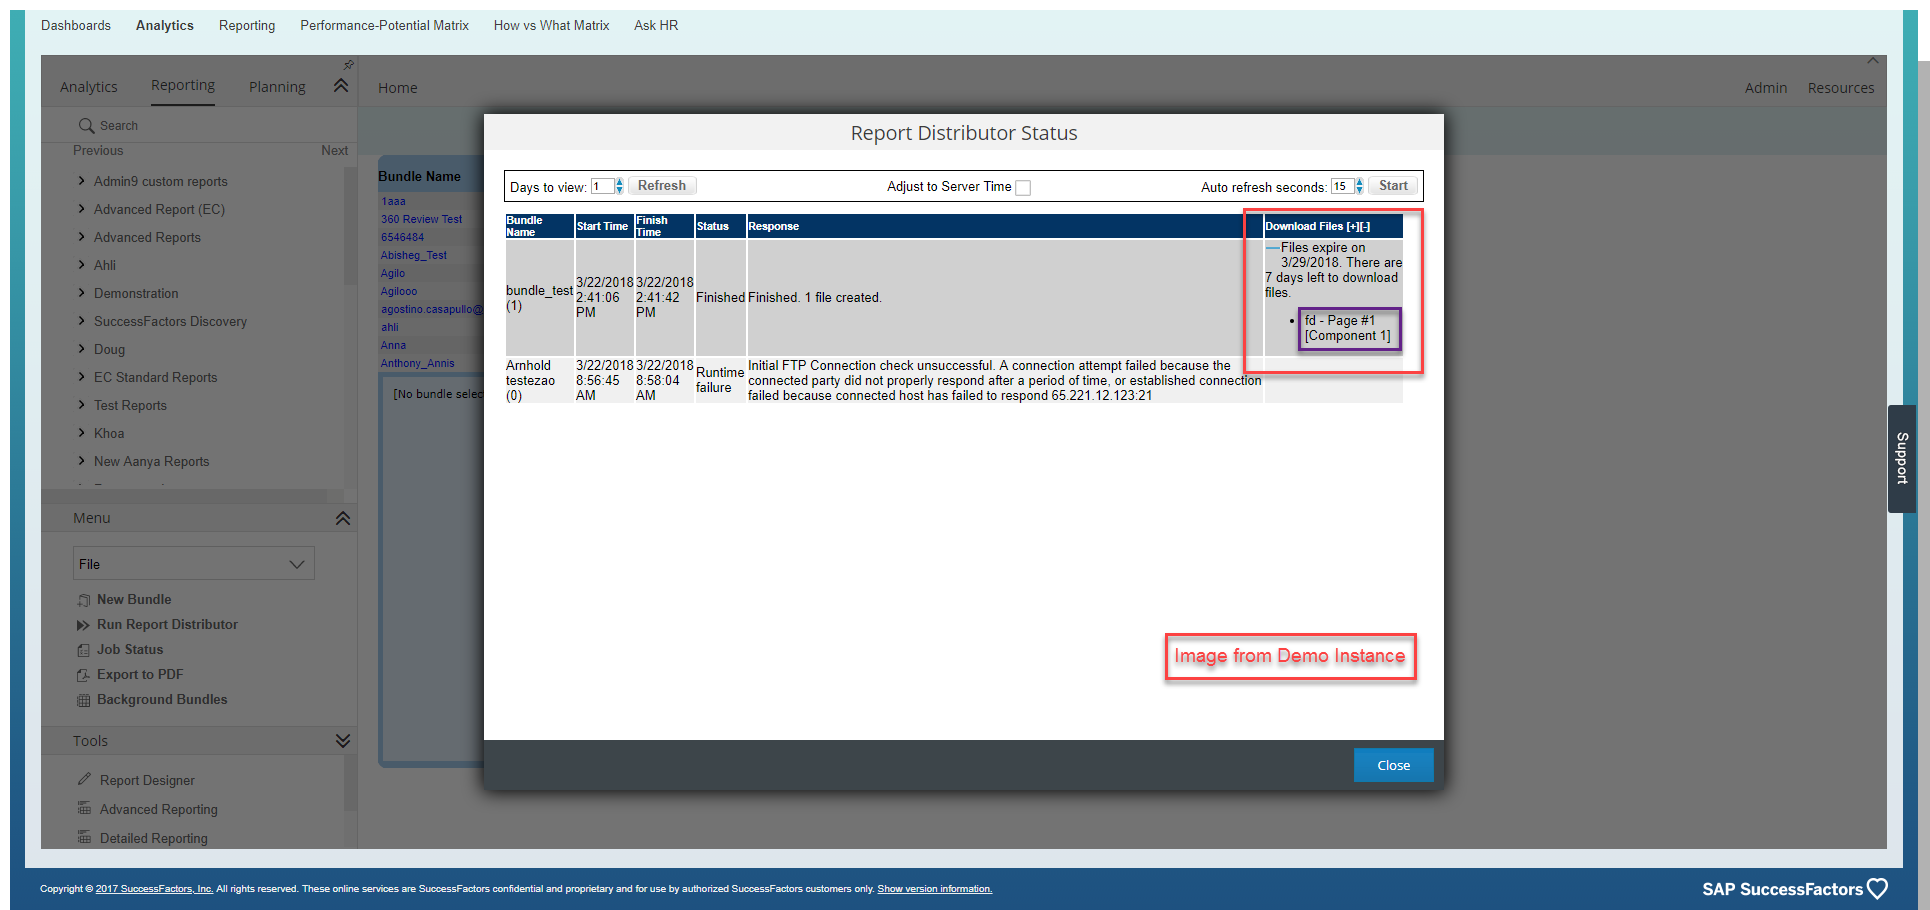This screenshot has height=910, width=1930.
Task: Collapse all download files with [-]
Action: 1364,227
